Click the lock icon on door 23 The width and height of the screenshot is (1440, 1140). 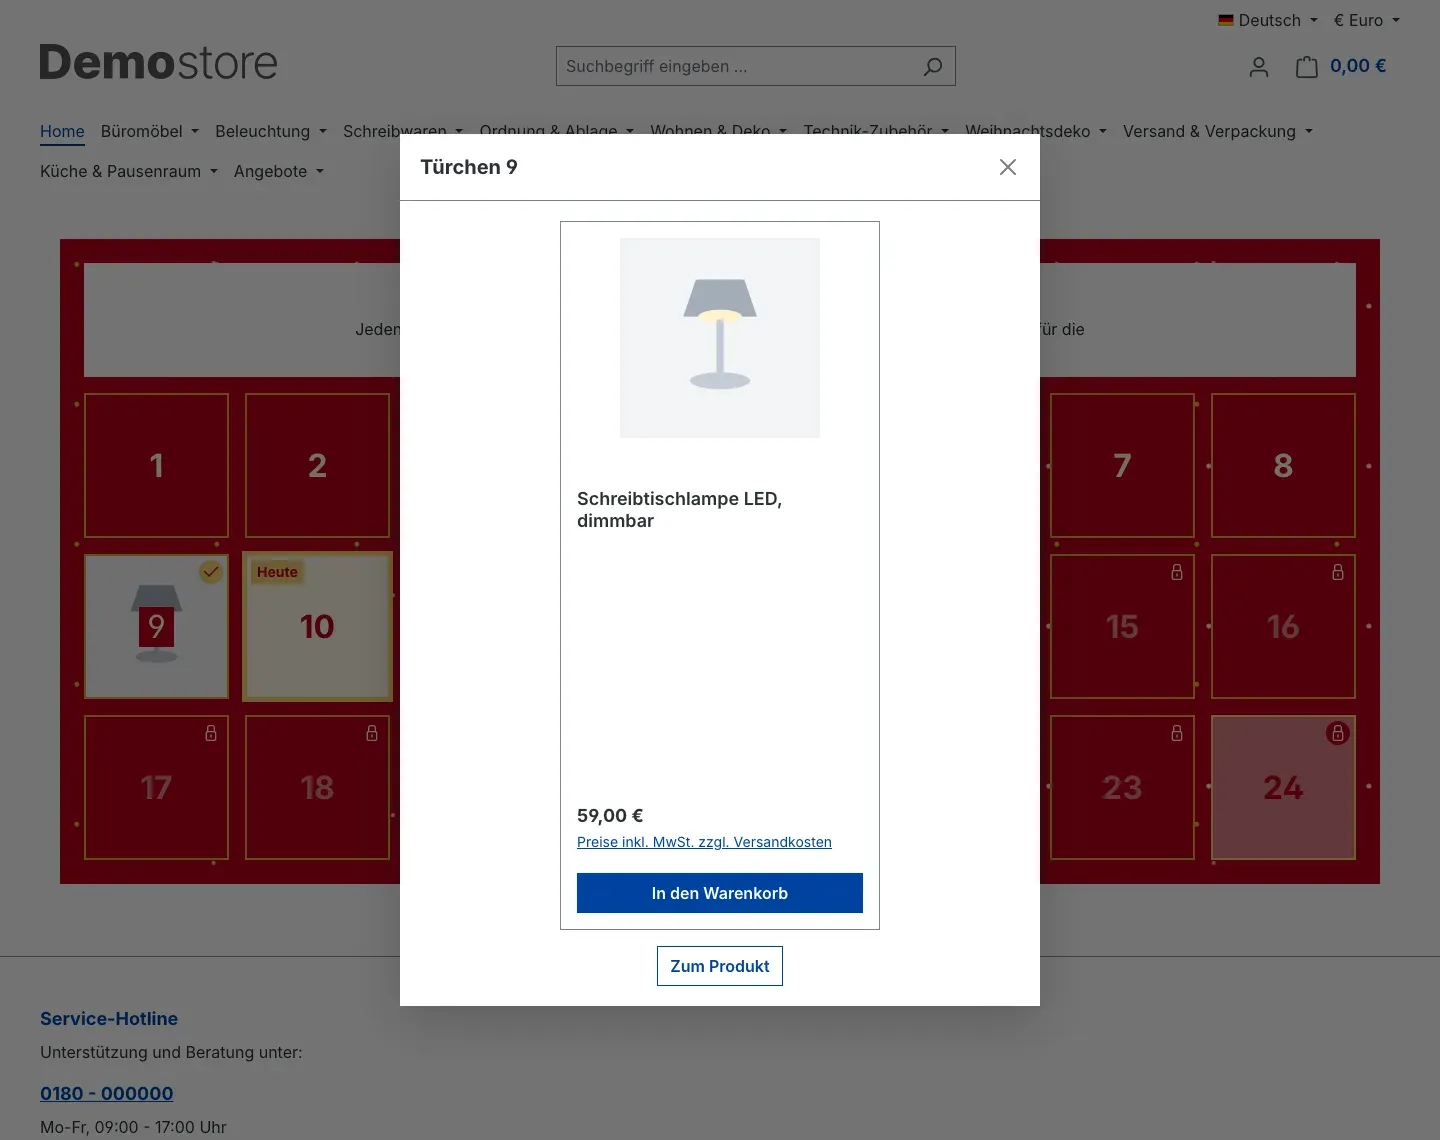click(x=1177, y=733)
